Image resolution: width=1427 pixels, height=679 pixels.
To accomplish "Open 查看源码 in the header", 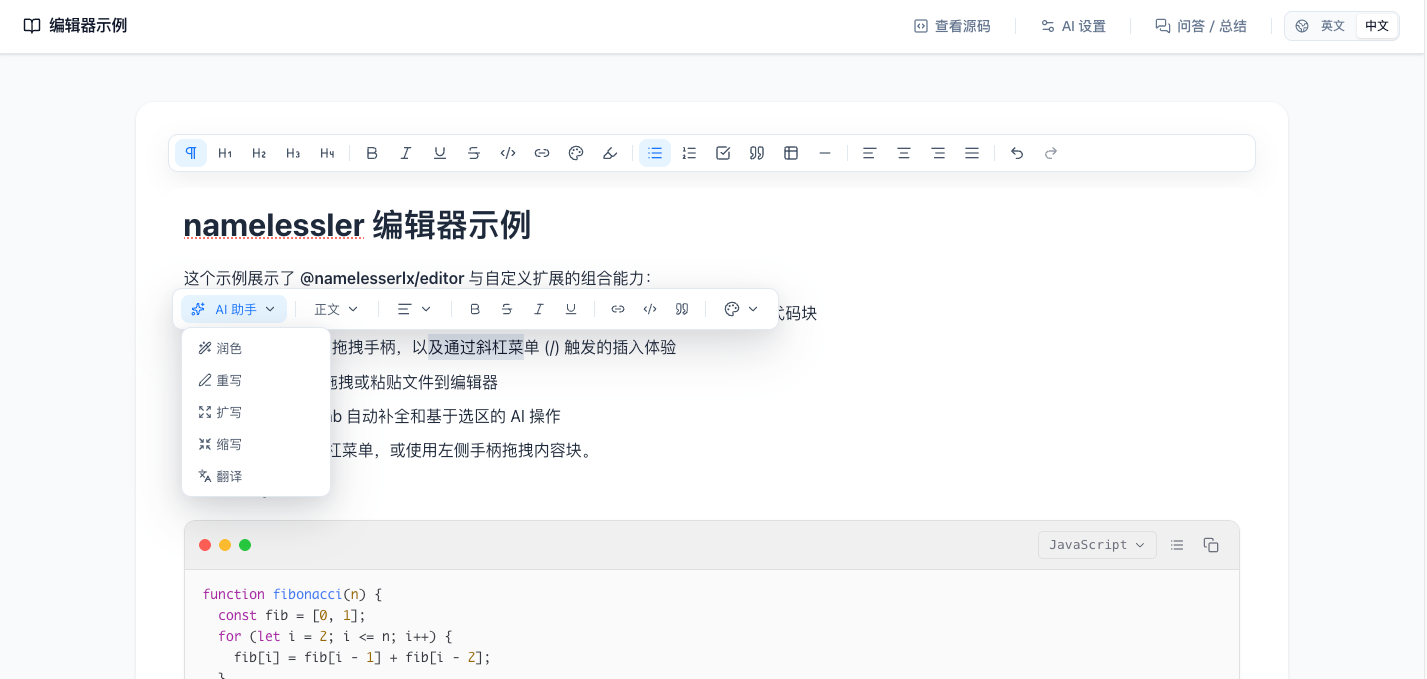I will point(952,26).
